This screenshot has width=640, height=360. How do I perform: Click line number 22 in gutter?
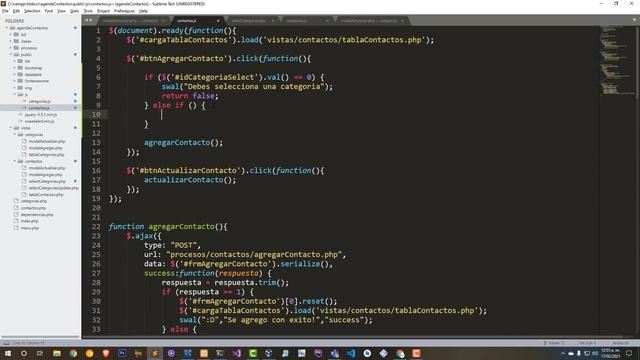96,227
